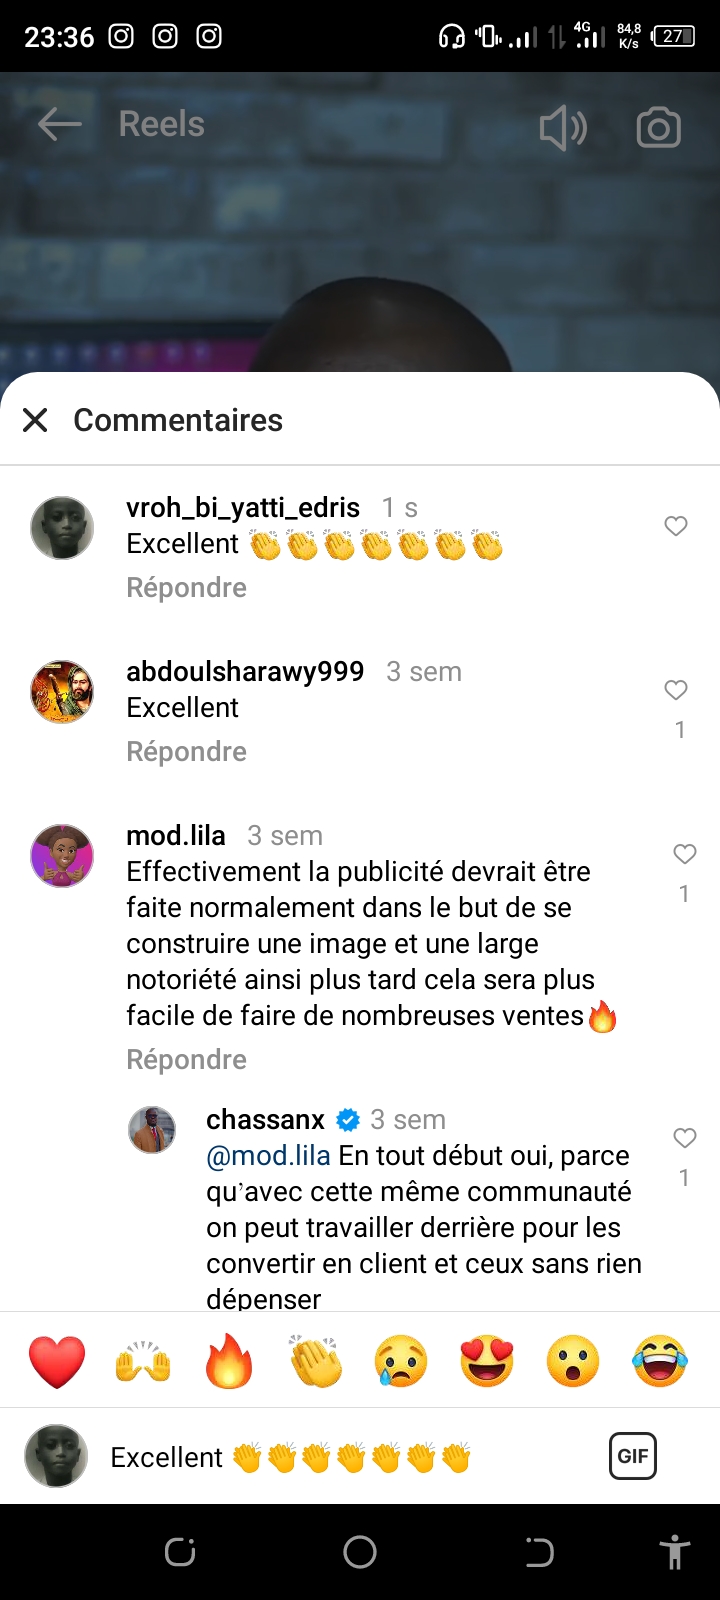Image resolution: width=720 pixels, height=1600 pixels.
Task: Insert the laughing with tears emoji
Action: (x=660, y=1361)
